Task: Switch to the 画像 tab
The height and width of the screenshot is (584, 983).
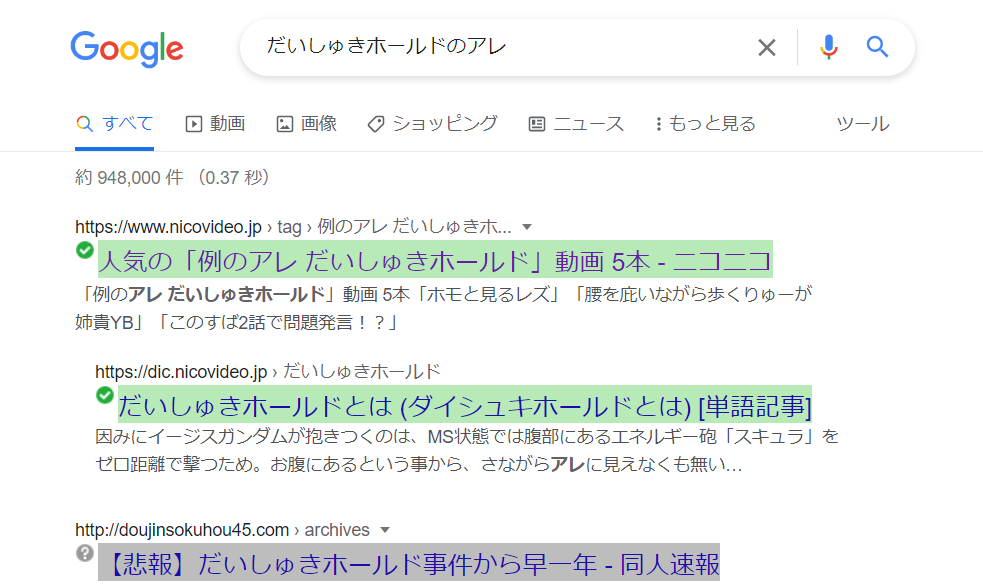Action: point(307,123)
